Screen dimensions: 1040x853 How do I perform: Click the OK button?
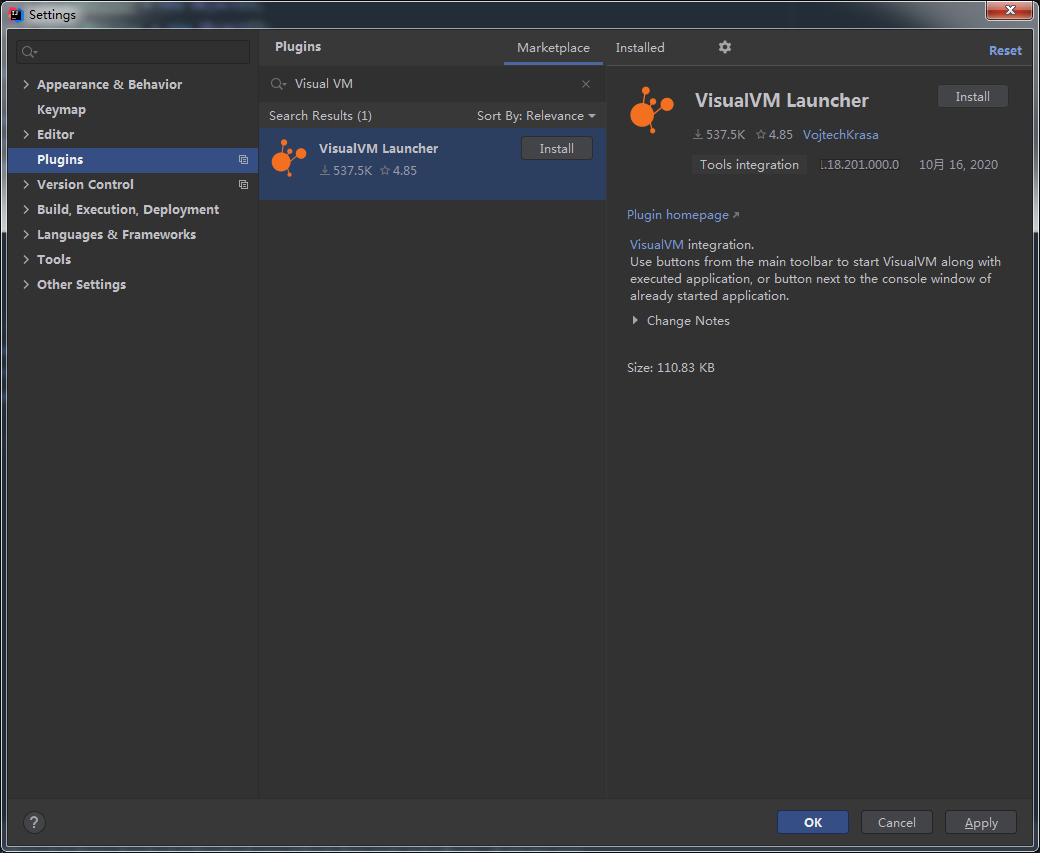tap(812, 822)
